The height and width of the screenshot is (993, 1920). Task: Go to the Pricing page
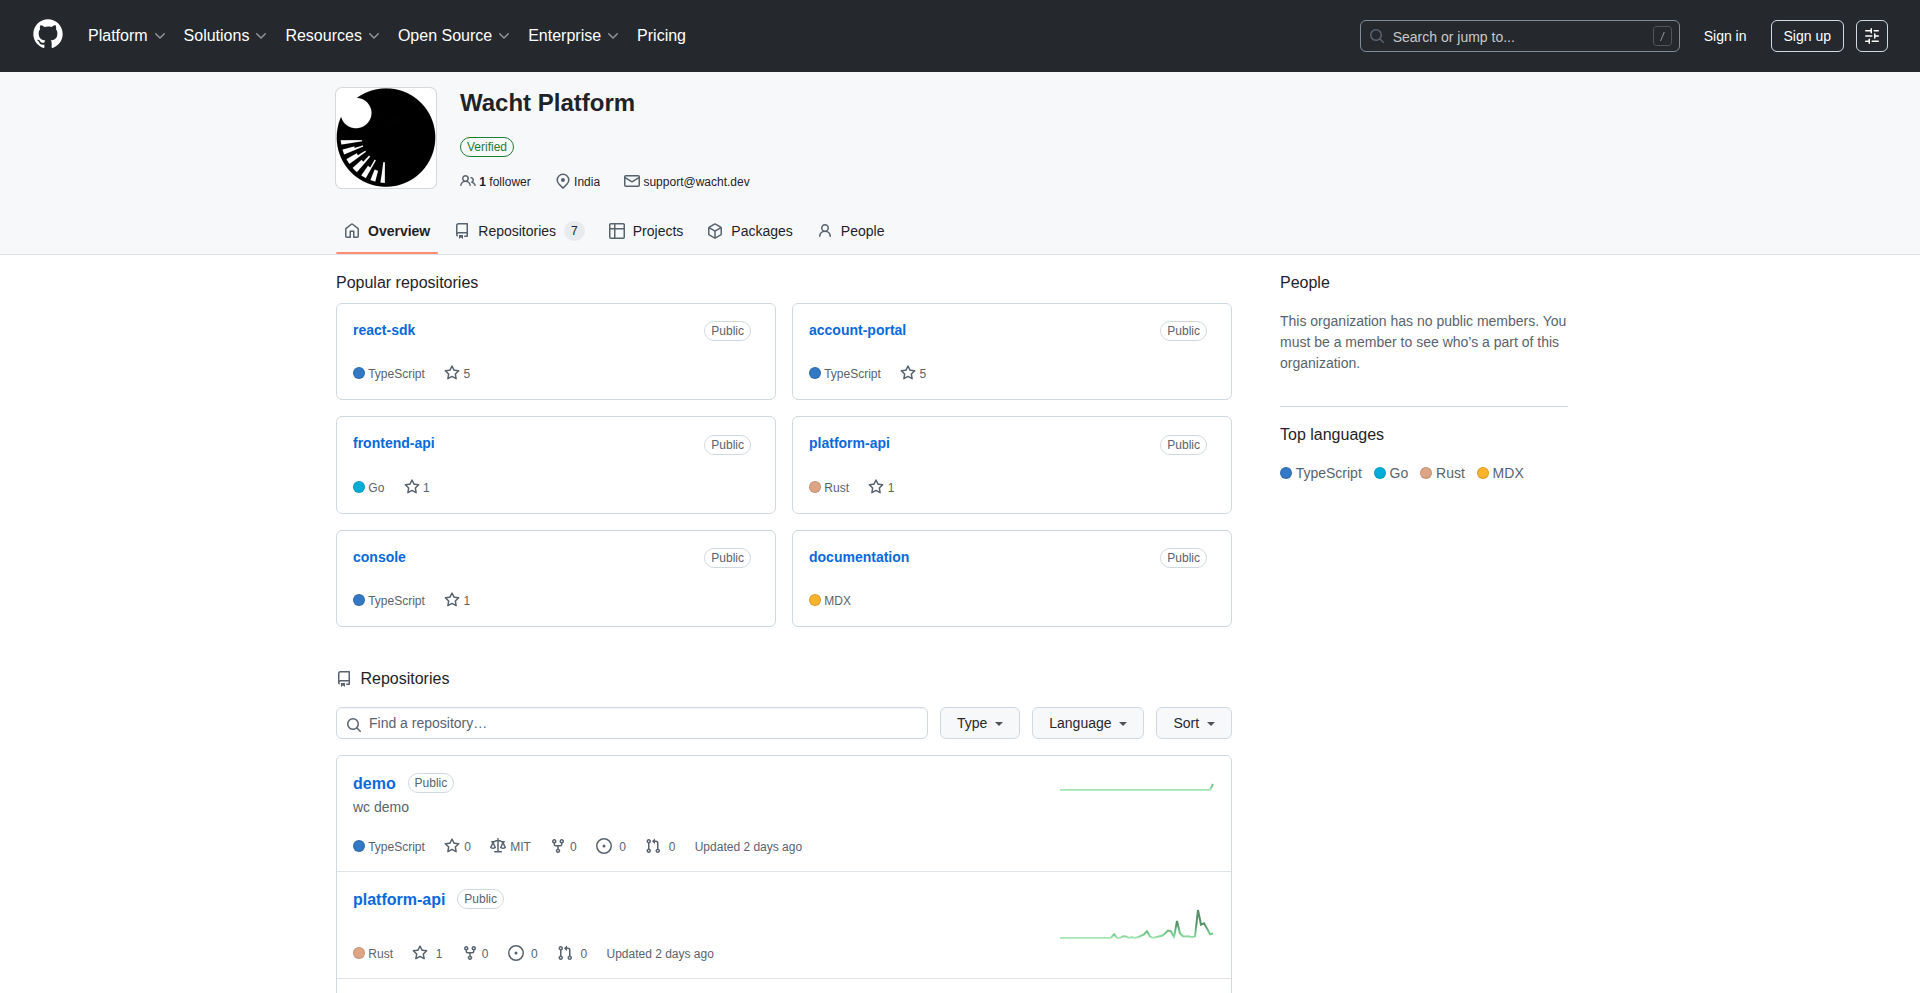click(661, 36)
